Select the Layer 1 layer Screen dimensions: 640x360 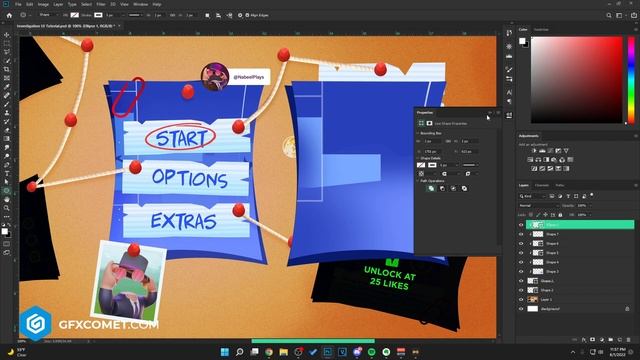click(580, 300)
